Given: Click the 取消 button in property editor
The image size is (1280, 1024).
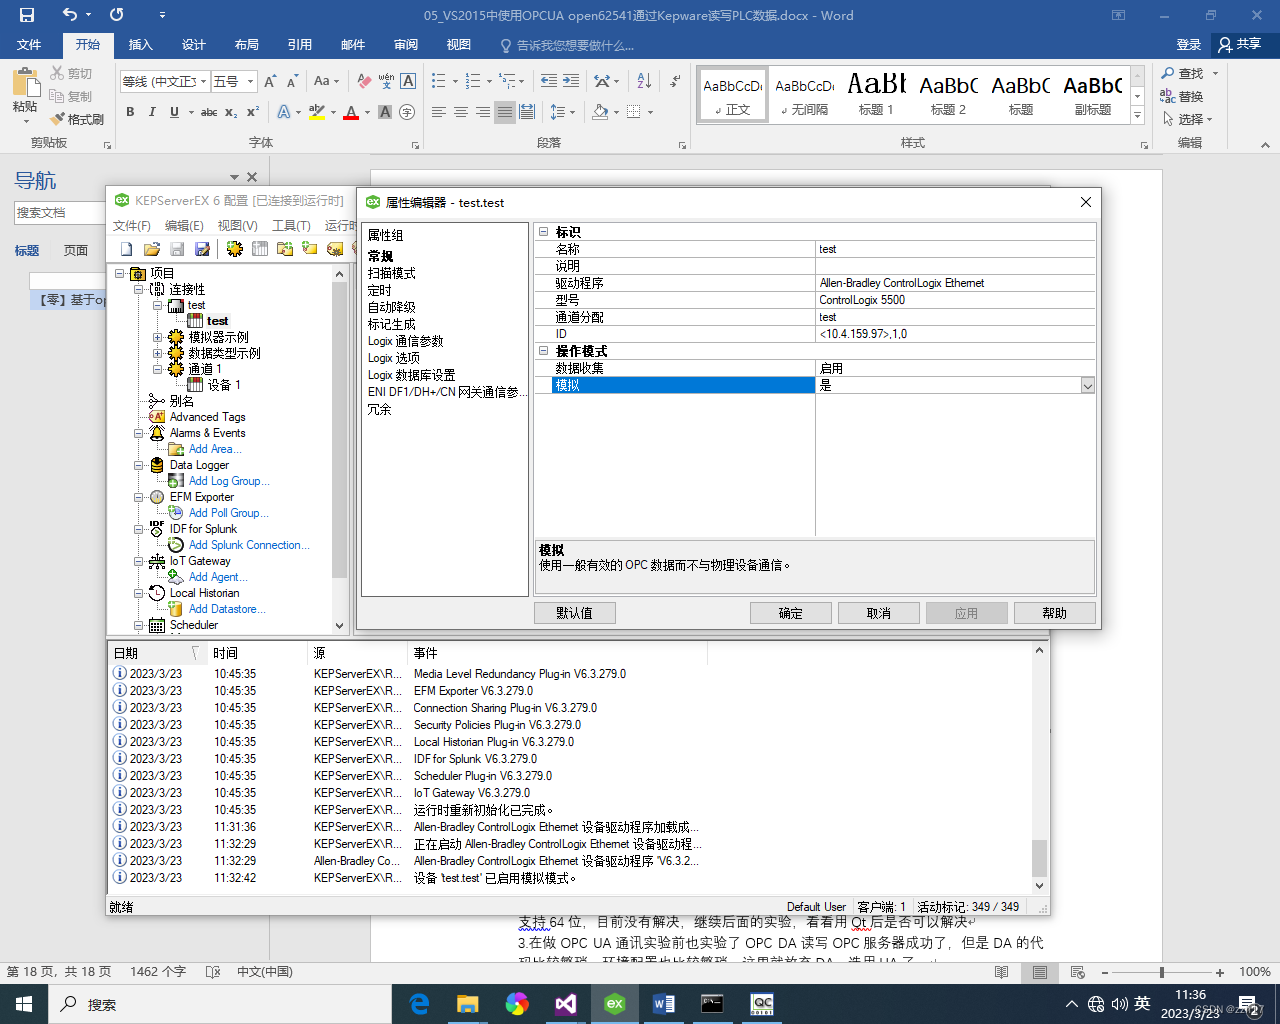Looking at the screenshot, I should point(879,613).
